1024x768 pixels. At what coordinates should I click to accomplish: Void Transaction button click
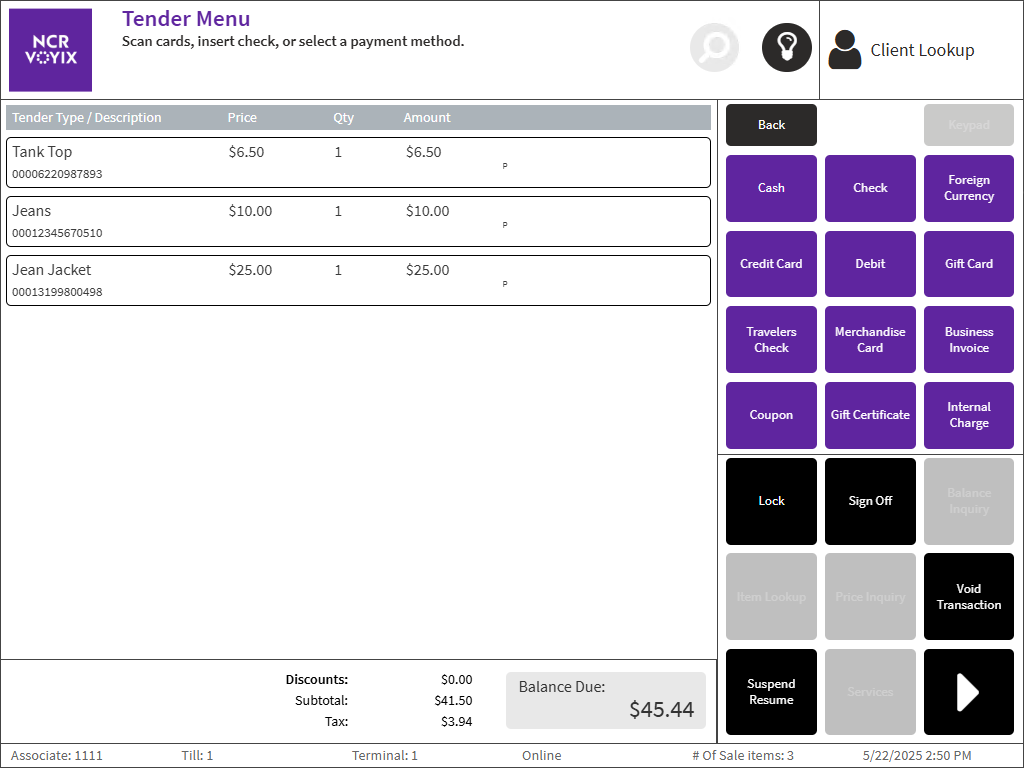pos(968,597)
